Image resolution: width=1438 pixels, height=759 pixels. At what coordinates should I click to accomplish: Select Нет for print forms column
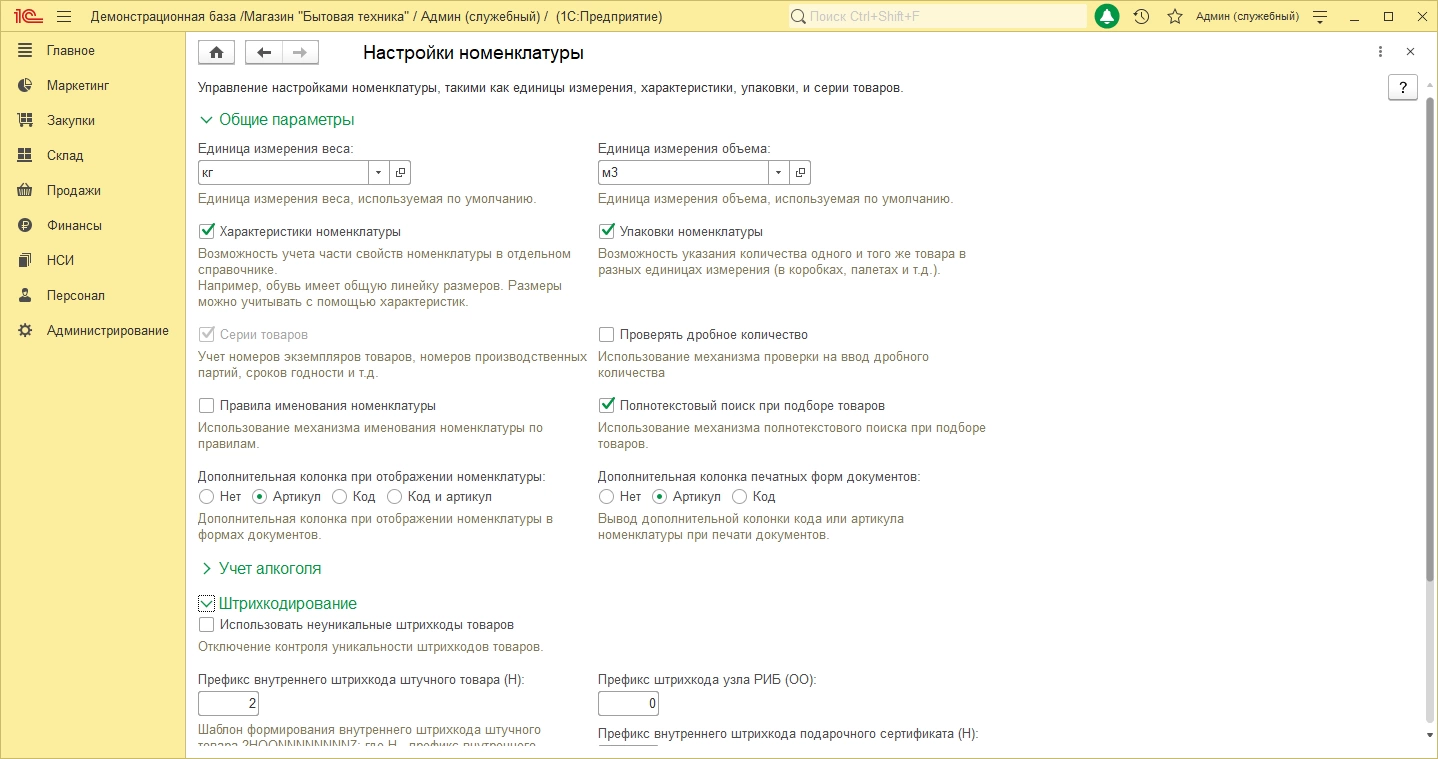[606, 496]
